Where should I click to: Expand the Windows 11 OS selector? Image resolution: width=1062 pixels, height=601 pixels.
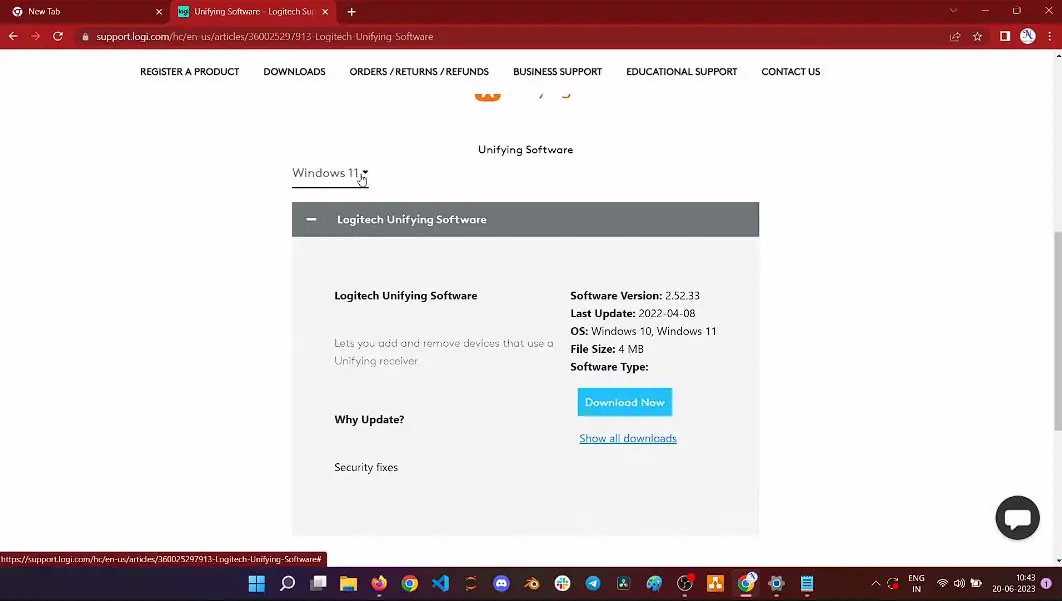click(x=330, y=172)
